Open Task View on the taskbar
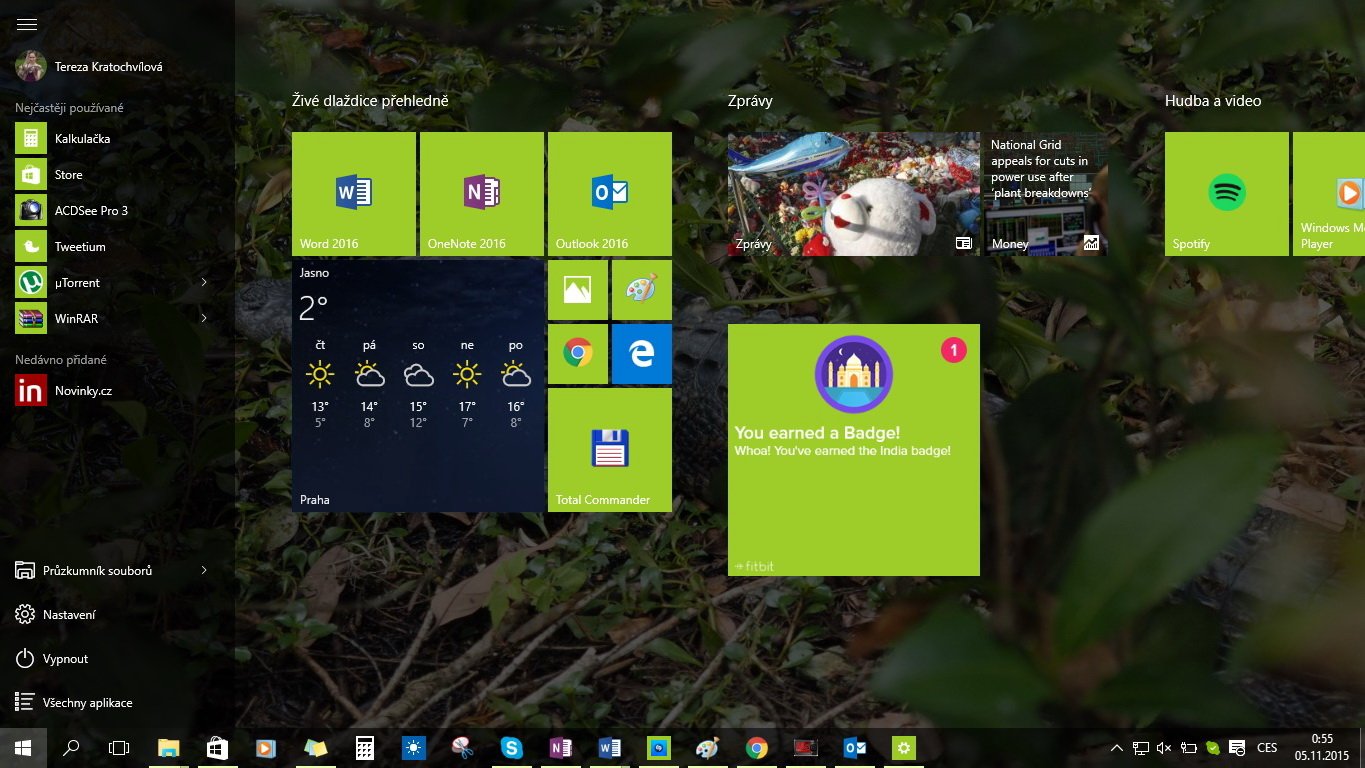 (x=119, y=748)
